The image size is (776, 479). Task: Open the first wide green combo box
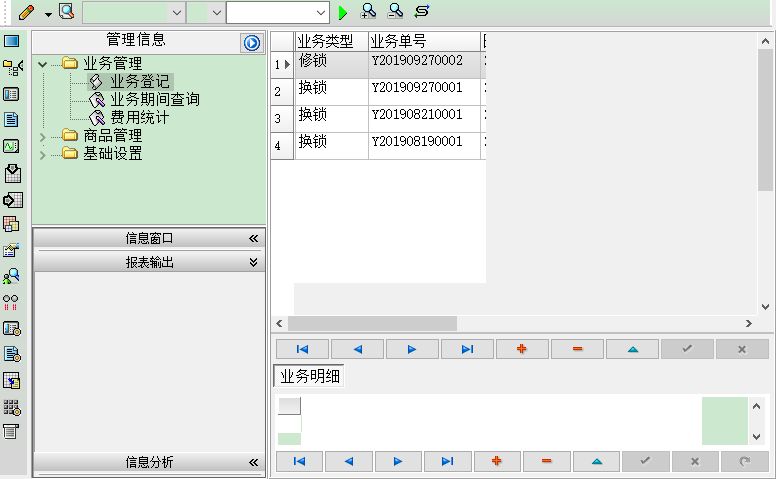pos(134,12)
